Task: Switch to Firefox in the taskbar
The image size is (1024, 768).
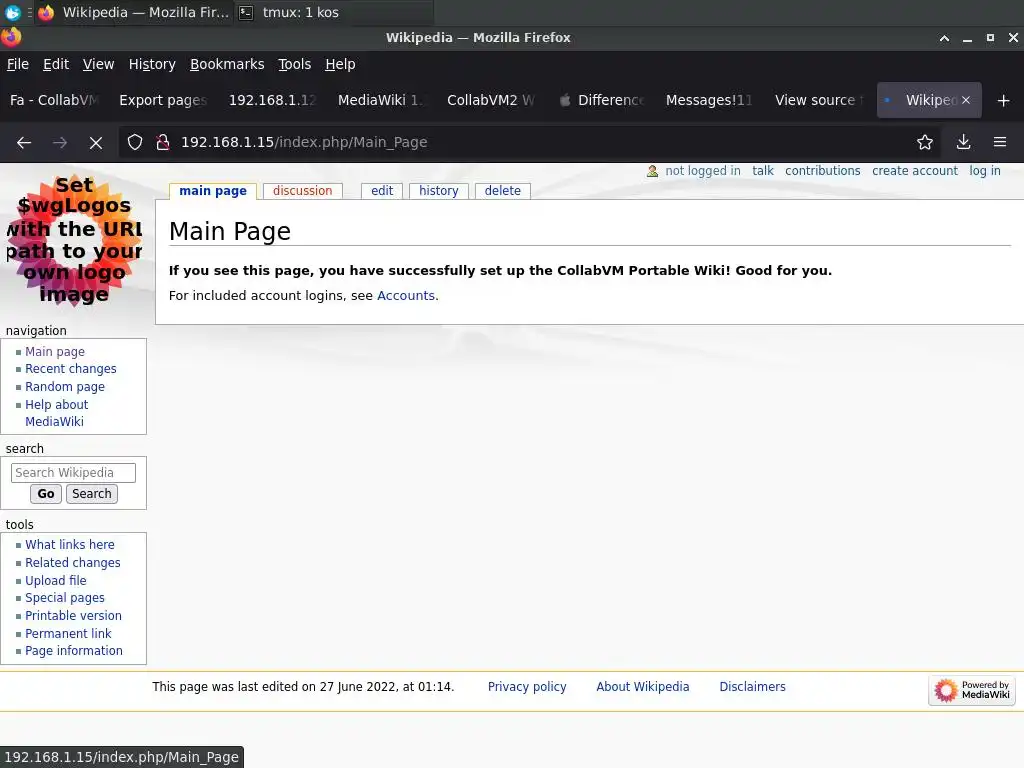Action: 135,12
